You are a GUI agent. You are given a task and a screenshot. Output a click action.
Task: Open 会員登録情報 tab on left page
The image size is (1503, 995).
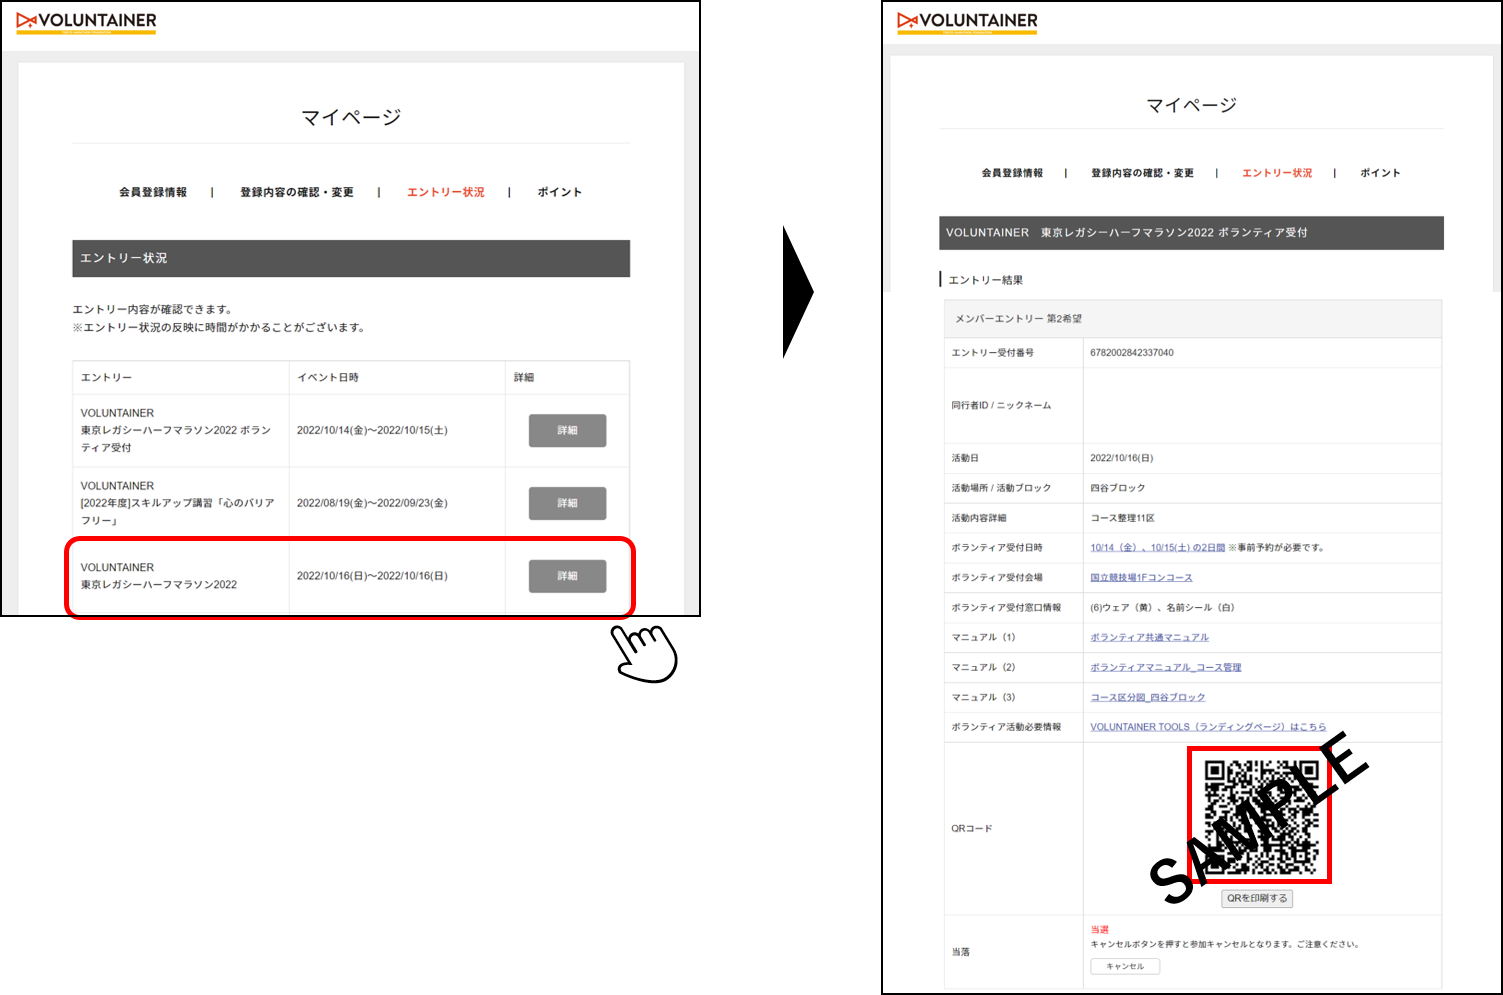coord(153,192)
